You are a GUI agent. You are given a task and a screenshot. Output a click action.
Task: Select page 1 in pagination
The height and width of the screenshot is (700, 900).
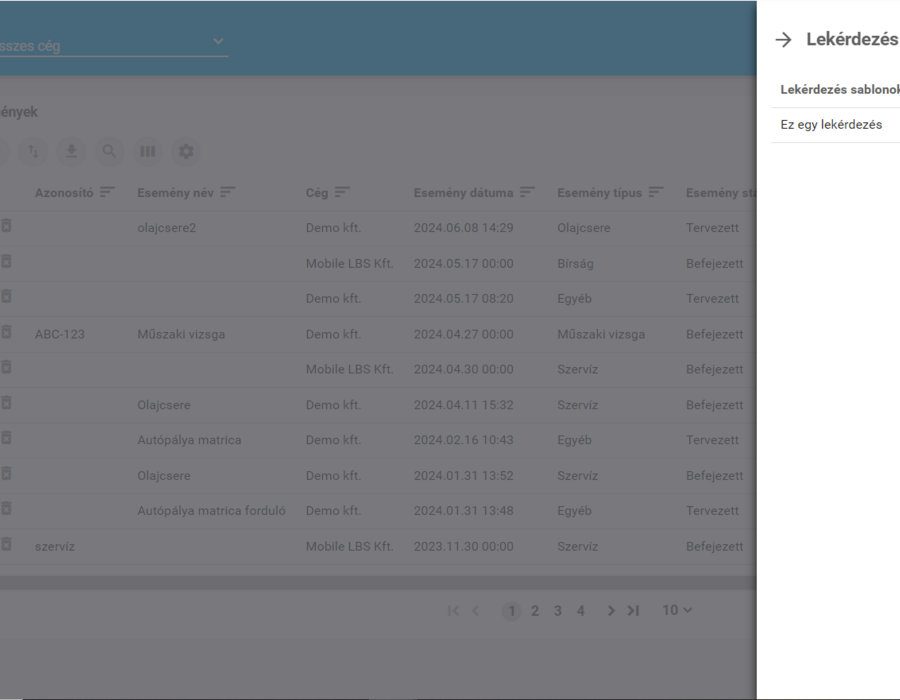click(511, 610)
